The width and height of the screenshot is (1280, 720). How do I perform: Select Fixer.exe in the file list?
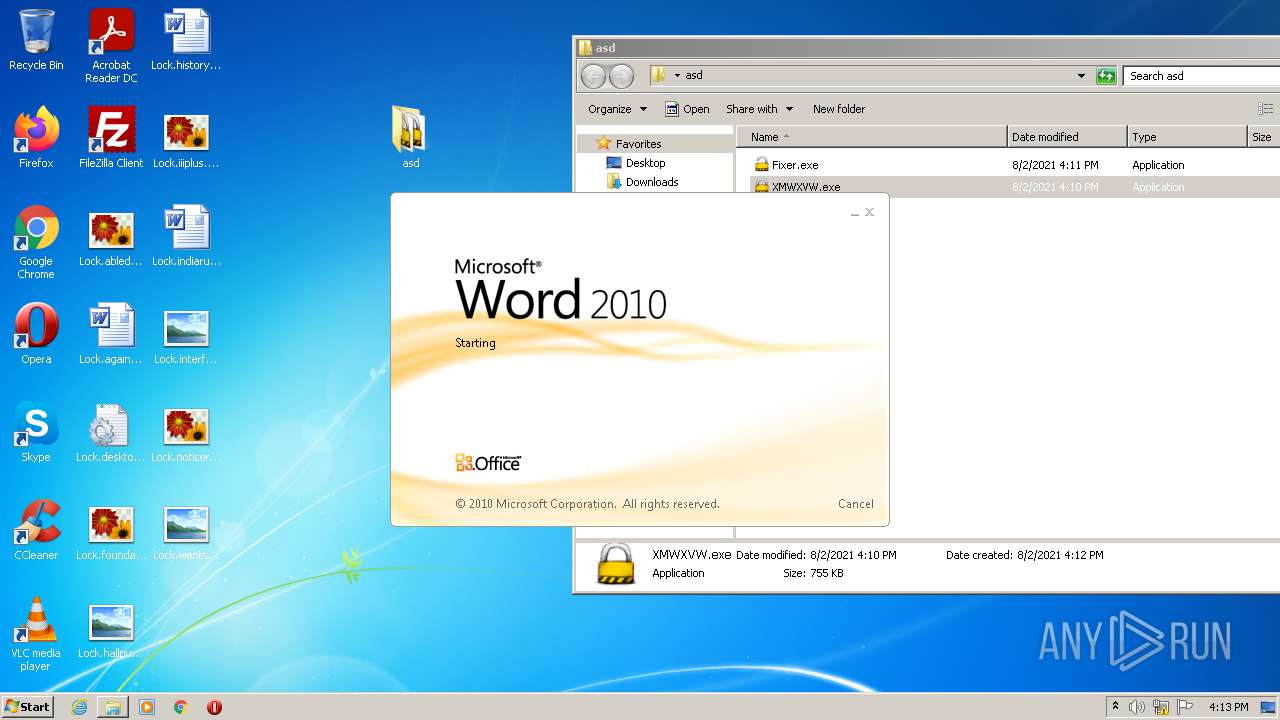coord(795,165)
